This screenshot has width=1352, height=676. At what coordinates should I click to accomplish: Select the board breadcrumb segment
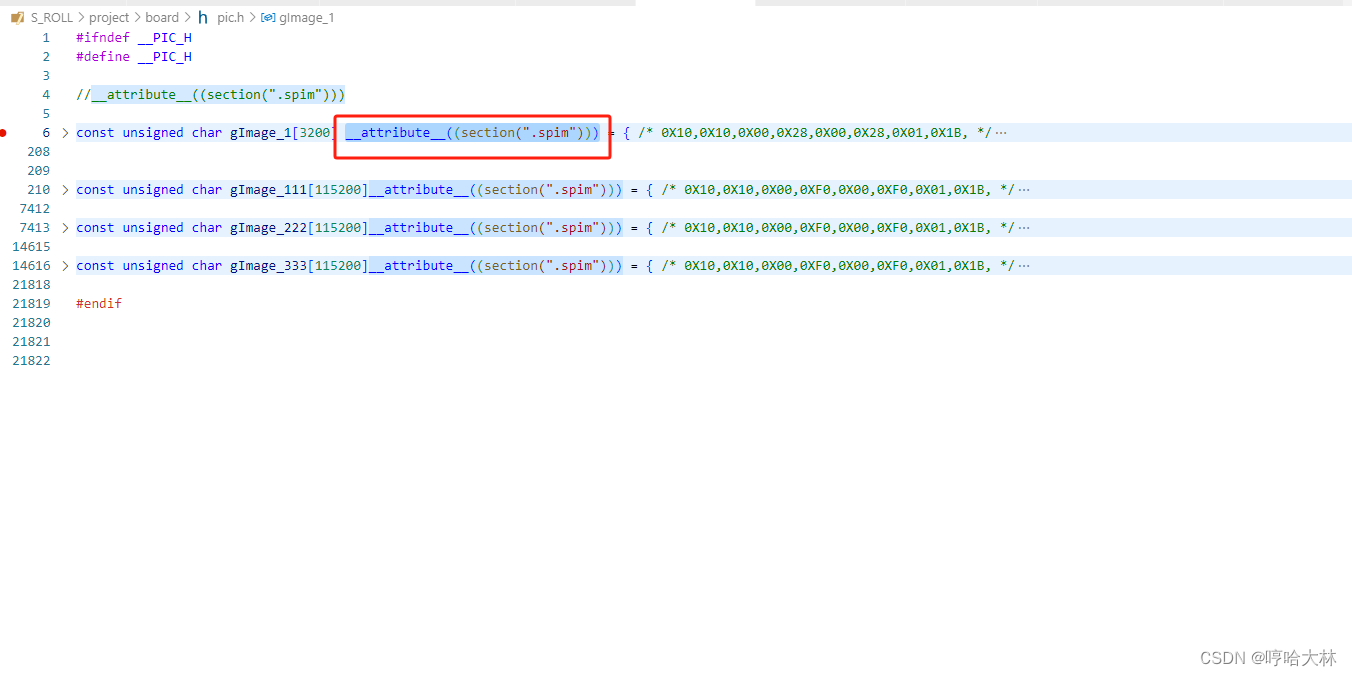[x=162, y=17]
